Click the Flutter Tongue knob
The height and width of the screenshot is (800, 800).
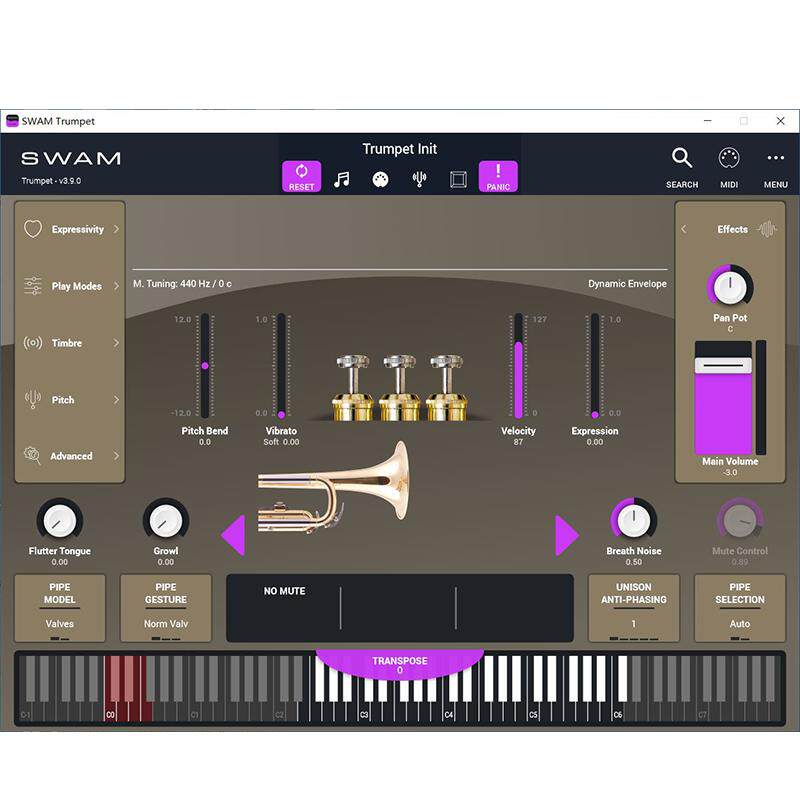pos(60,520)
